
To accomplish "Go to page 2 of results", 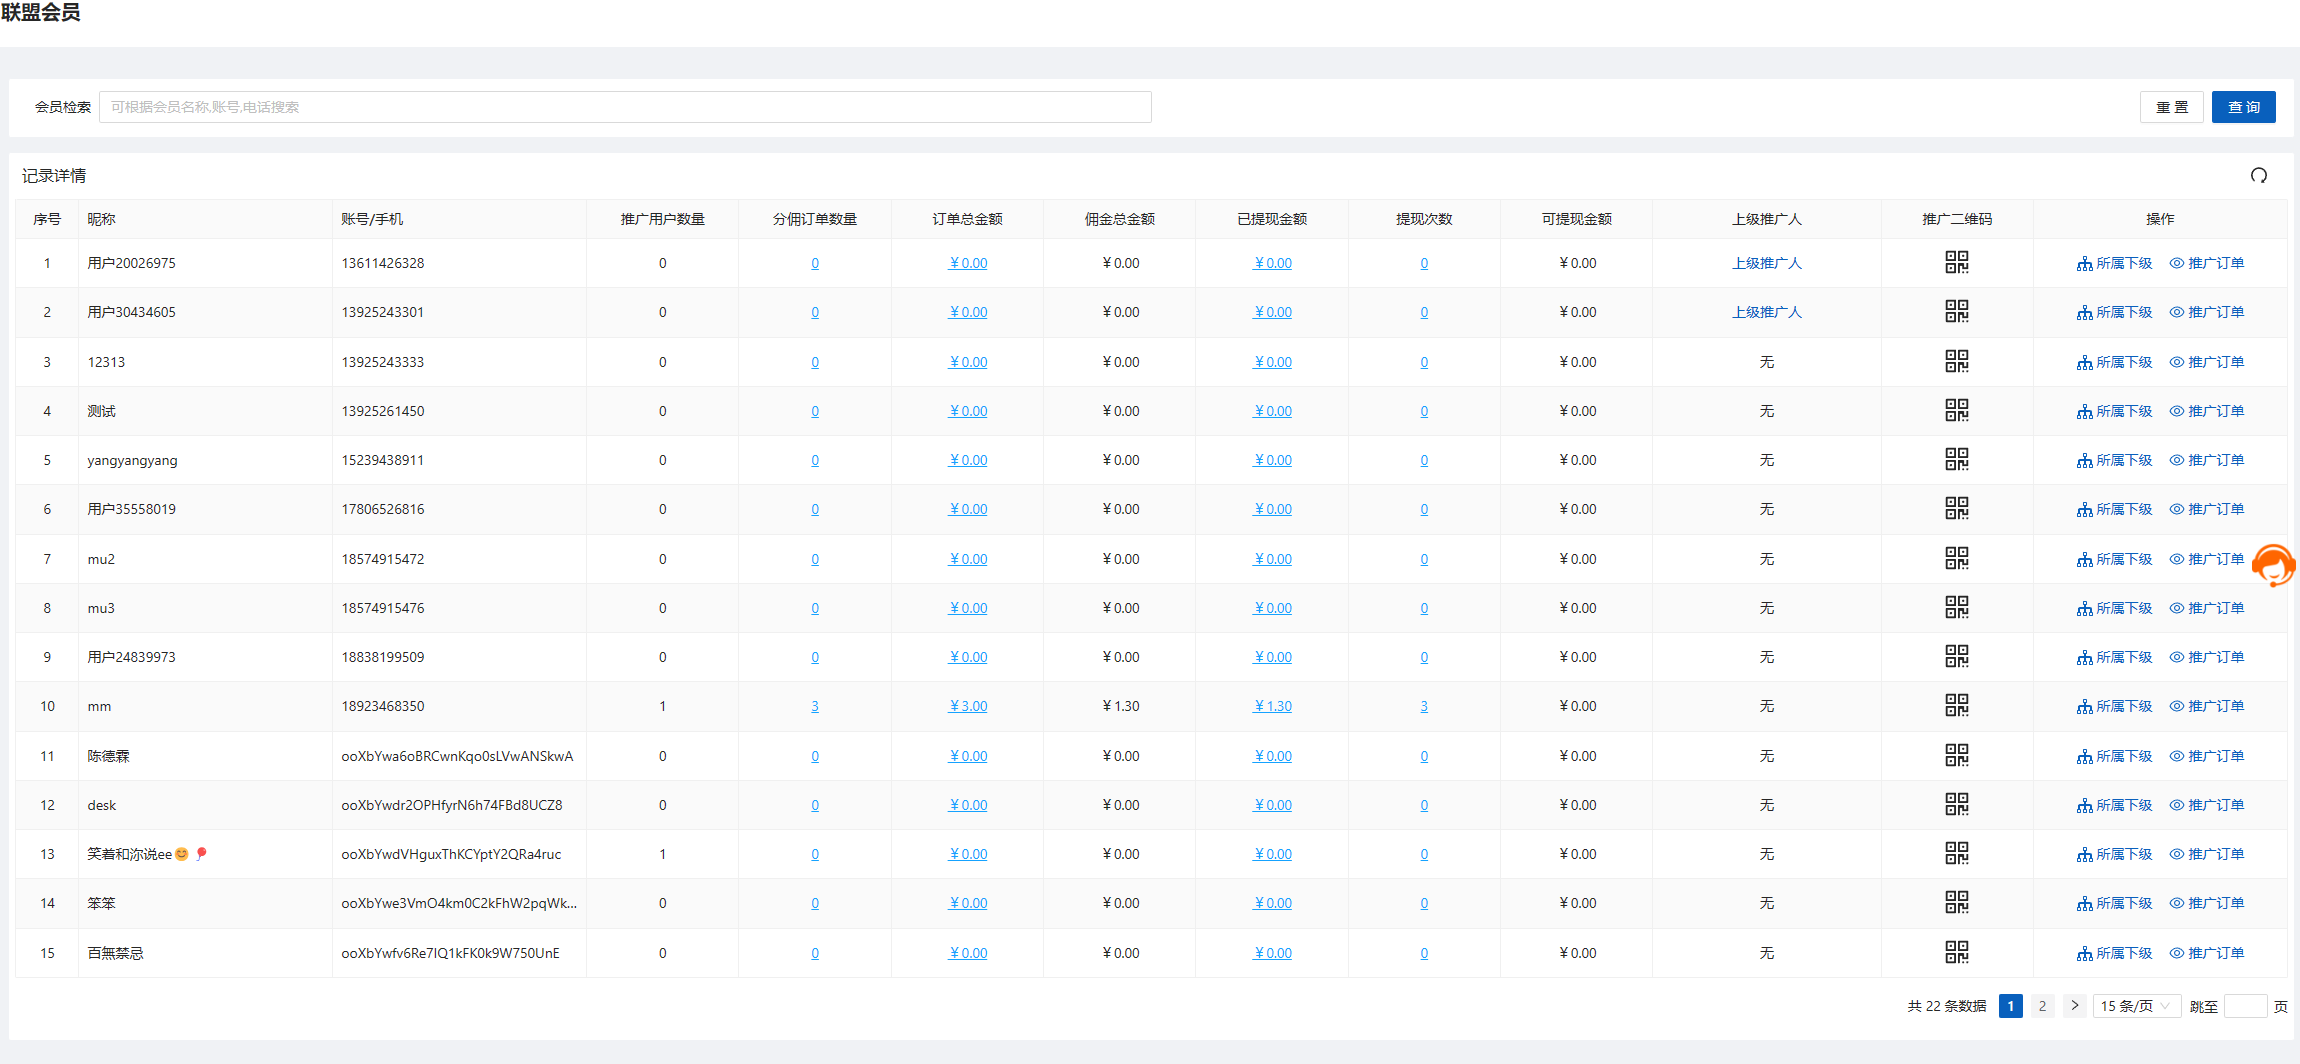I will [2042, 1006].
